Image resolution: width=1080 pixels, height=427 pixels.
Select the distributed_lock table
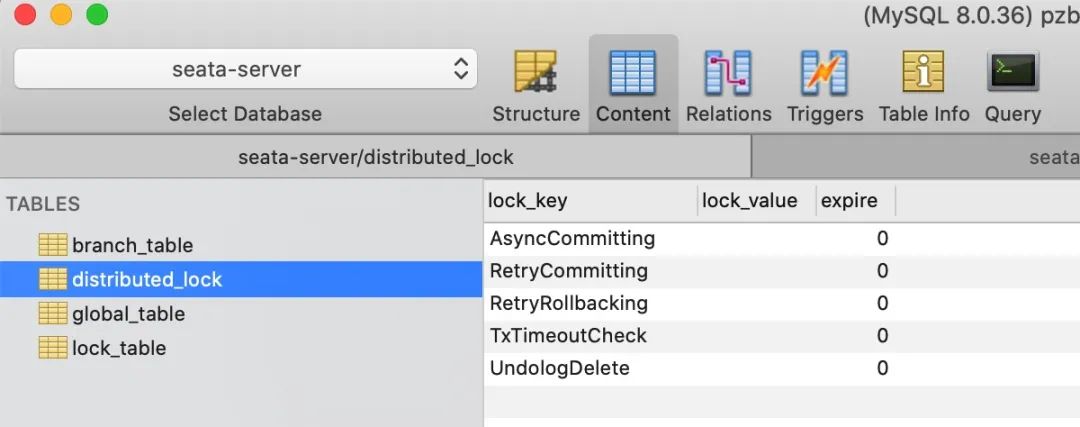pyautogui.click(x=146, y=279)
